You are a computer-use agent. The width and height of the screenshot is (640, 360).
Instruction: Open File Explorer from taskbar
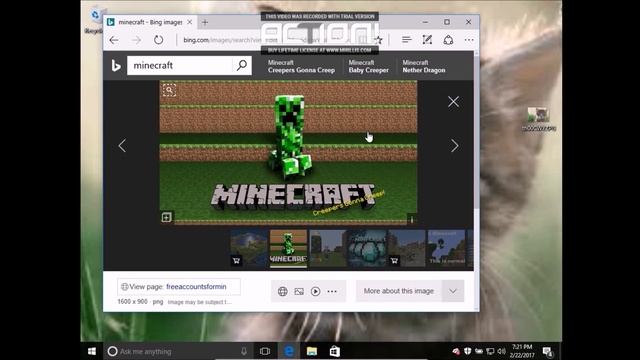(x=312, y=351)
